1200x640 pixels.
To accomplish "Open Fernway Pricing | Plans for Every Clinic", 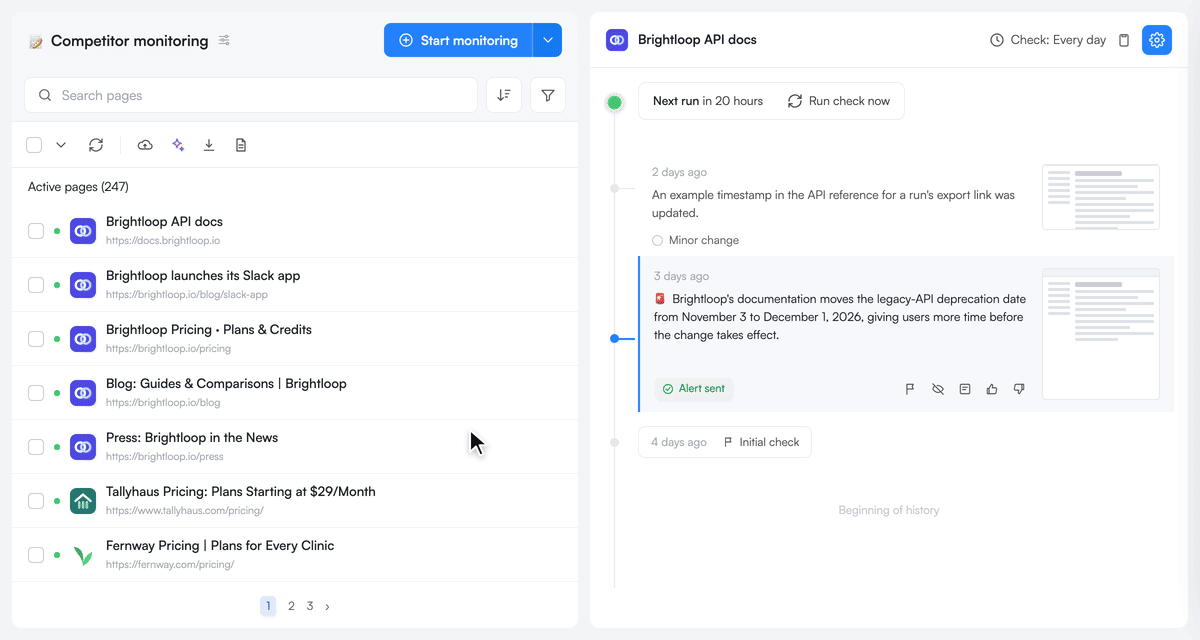I will (220, 546).
